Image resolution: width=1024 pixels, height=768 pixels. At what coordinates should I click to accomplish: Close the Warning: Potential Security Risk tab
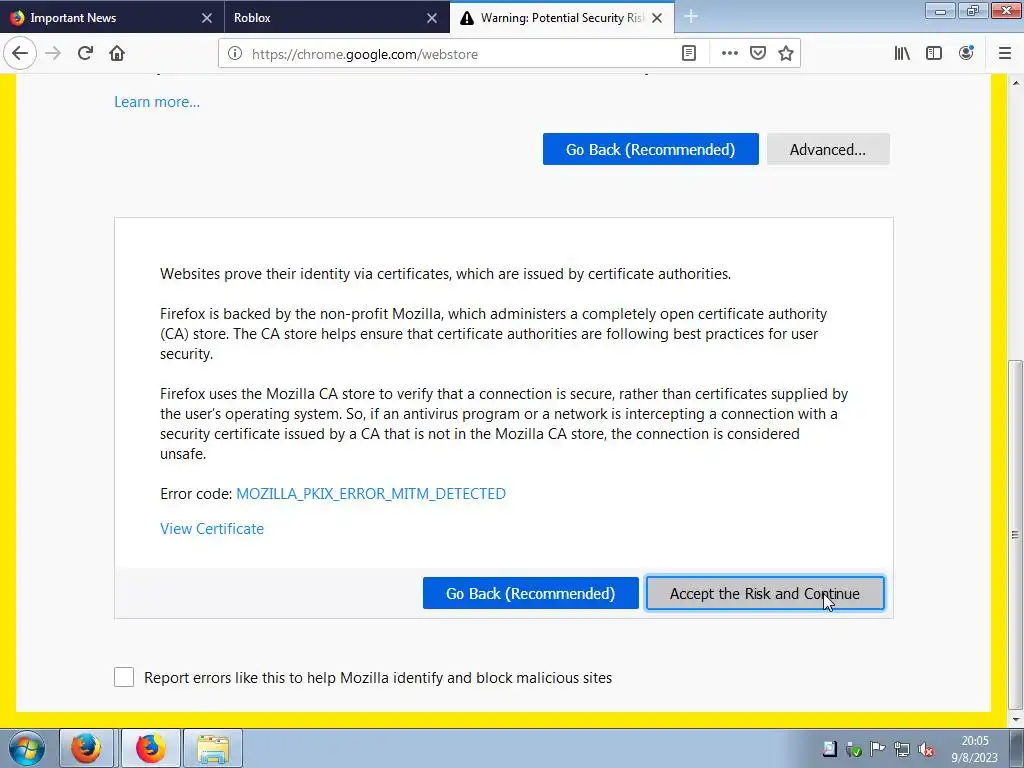[x=657, y=18]
